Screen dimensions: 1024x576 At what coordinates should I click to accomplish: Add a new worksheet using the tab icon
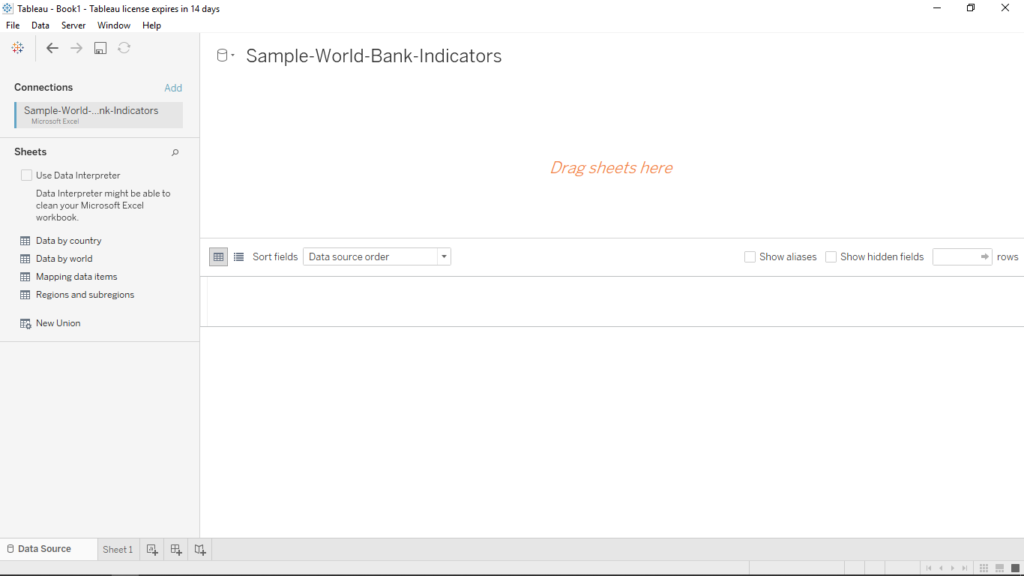(152, 549)
